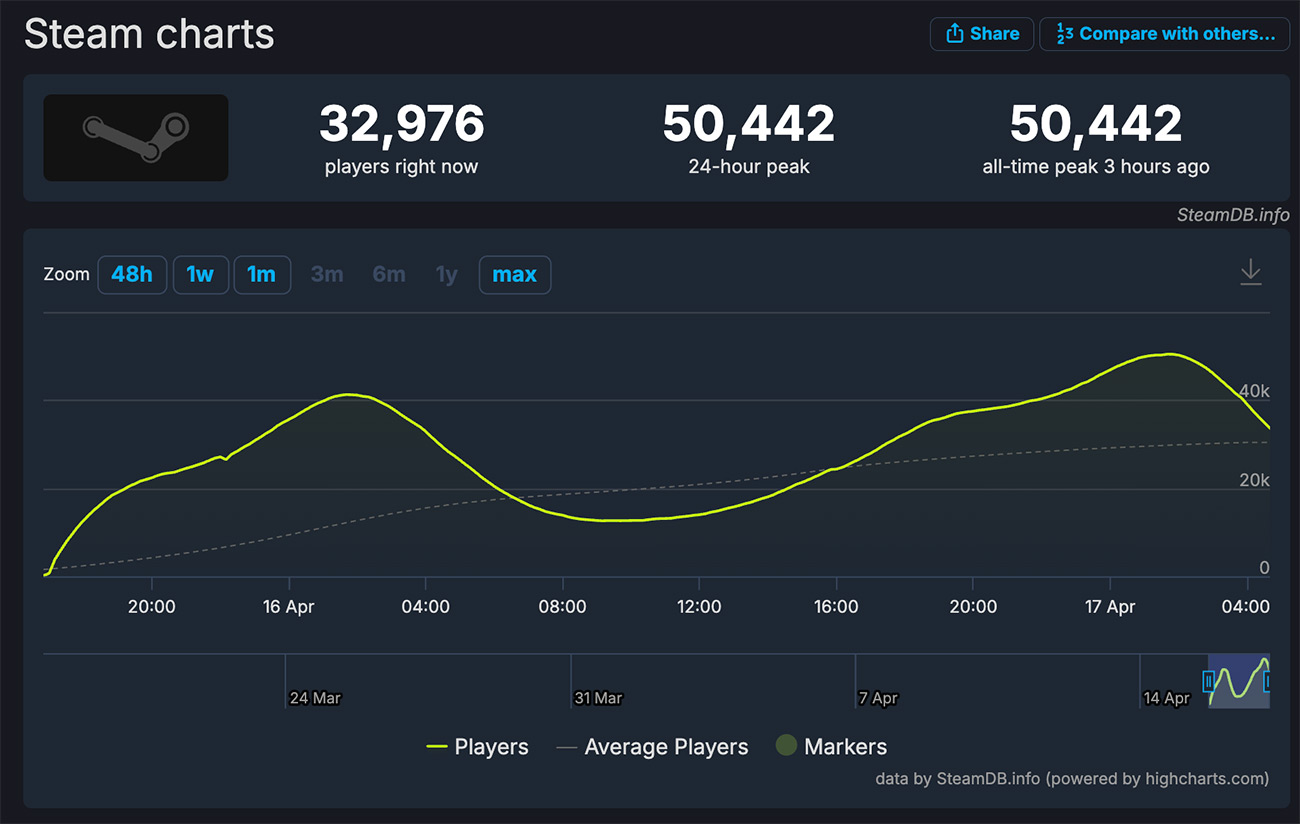Viewport: 1300px width, 824px height.
Task: Open the SteamDB.info watermark link
Action: 1232,215
